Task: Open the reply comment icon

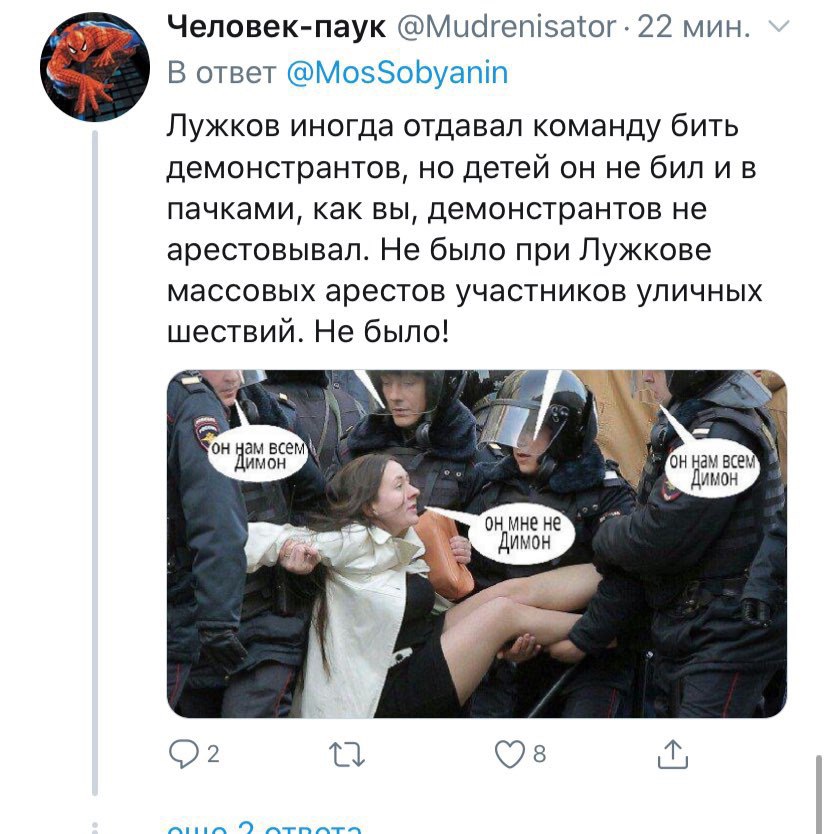Action: click(183, 754)
